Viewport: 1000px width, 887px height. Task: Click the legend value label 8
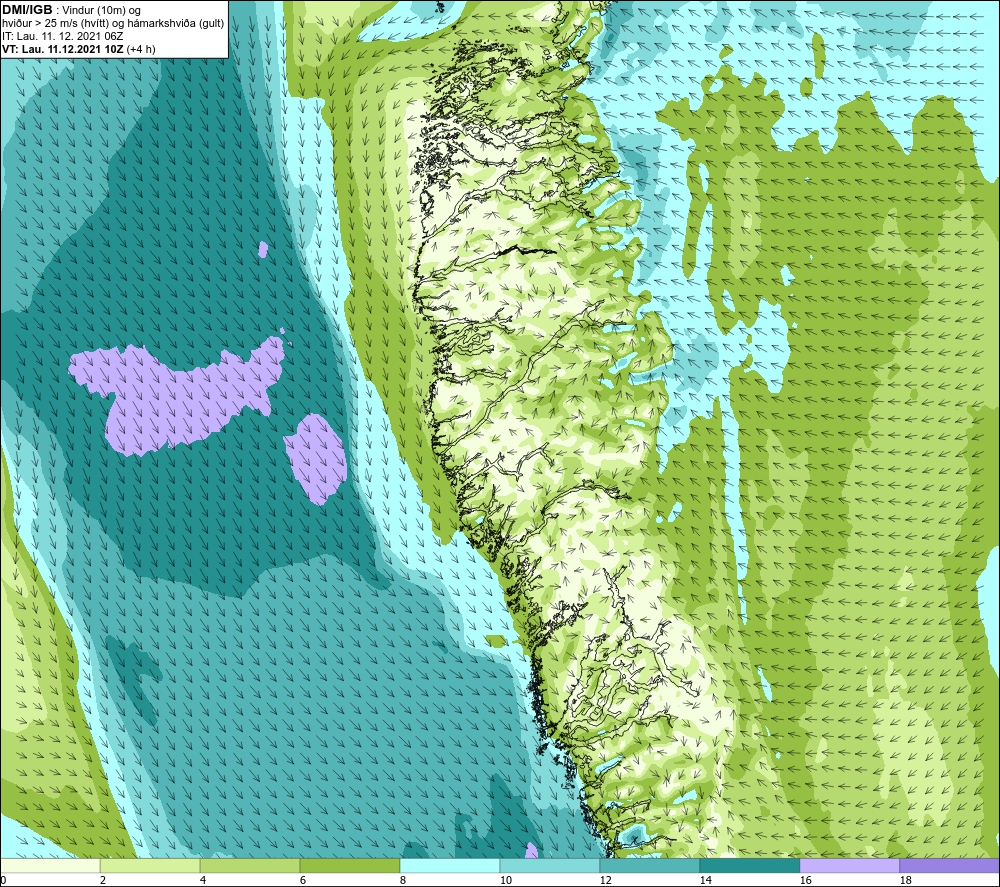(402, 881)
